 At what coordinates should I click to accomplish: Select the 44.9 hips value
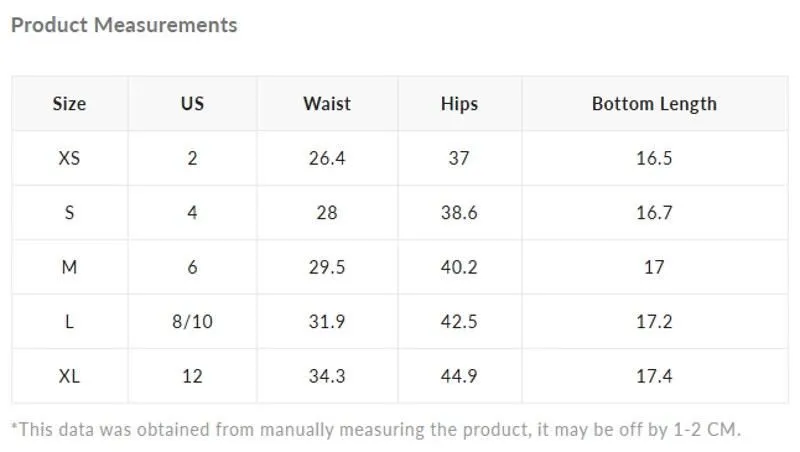(459, 376)
